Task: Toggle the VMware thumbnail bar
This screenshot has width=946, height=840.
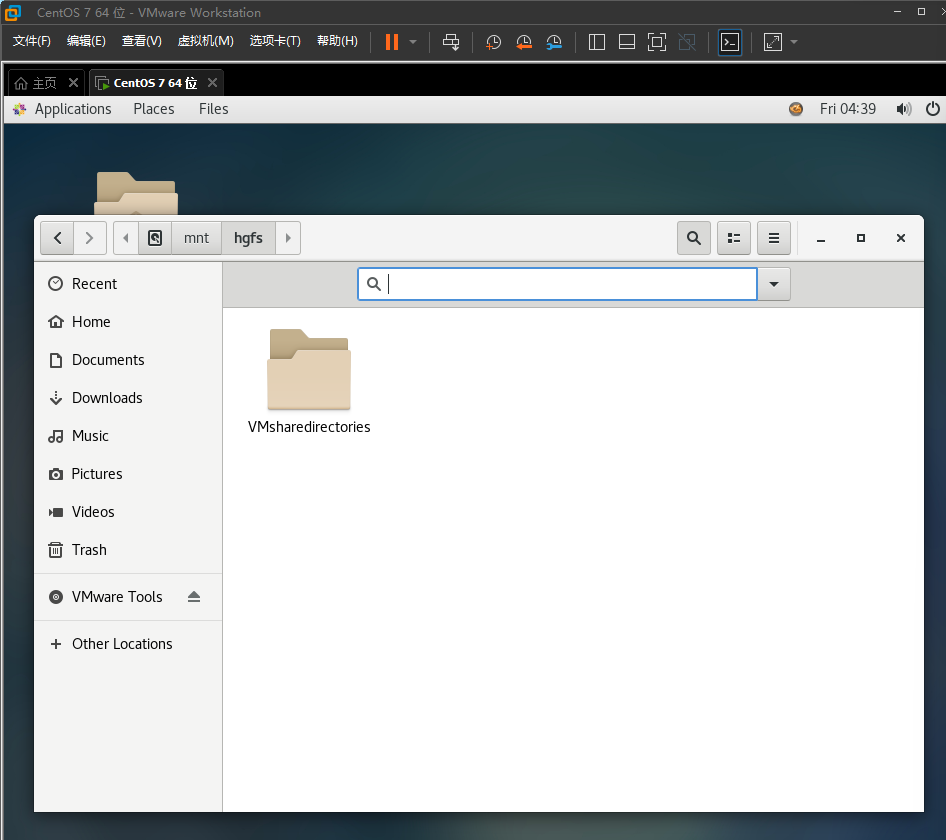Action: (627, 42)
